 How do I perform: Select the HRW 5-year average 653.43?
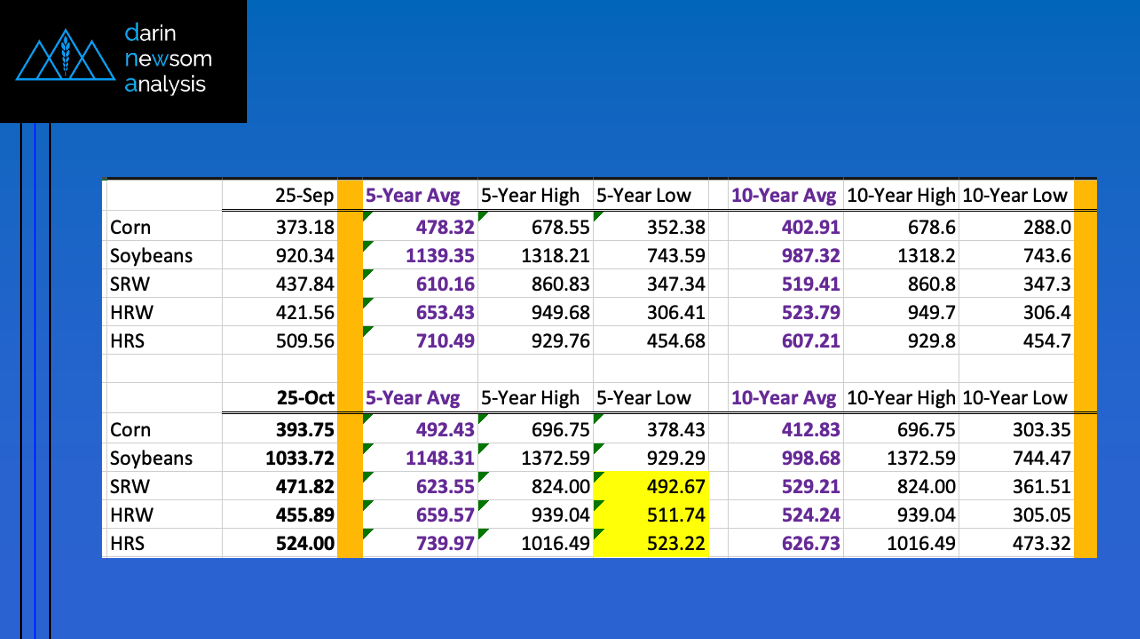pyautogui.click(x=419, y=313)
